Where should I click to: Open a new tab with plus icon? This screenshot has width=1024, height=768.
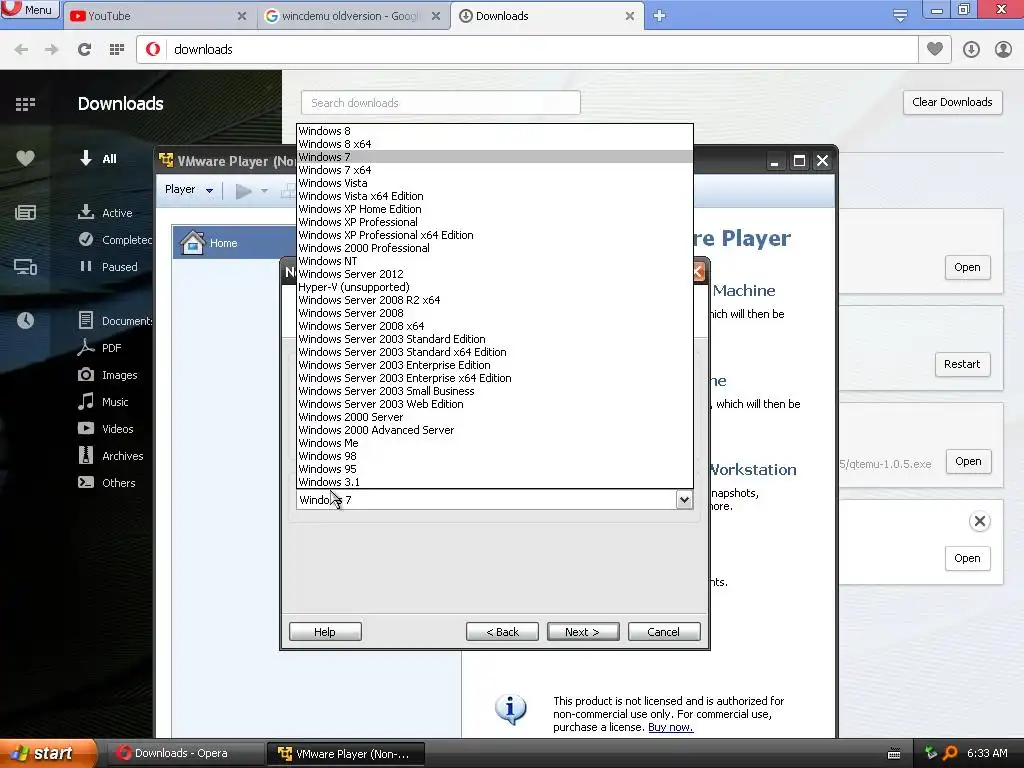660,16
